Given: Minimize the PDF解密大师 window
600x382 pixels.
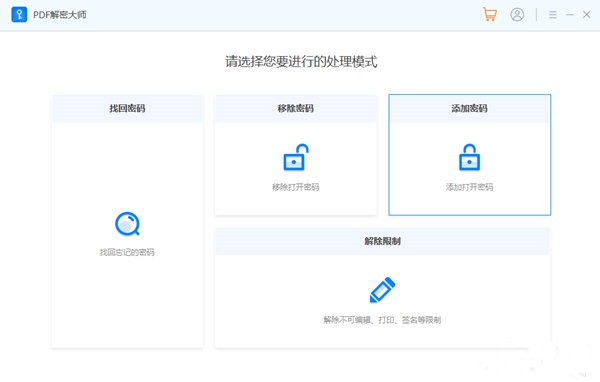Looking at the screenshot, I should pos(570,15).
